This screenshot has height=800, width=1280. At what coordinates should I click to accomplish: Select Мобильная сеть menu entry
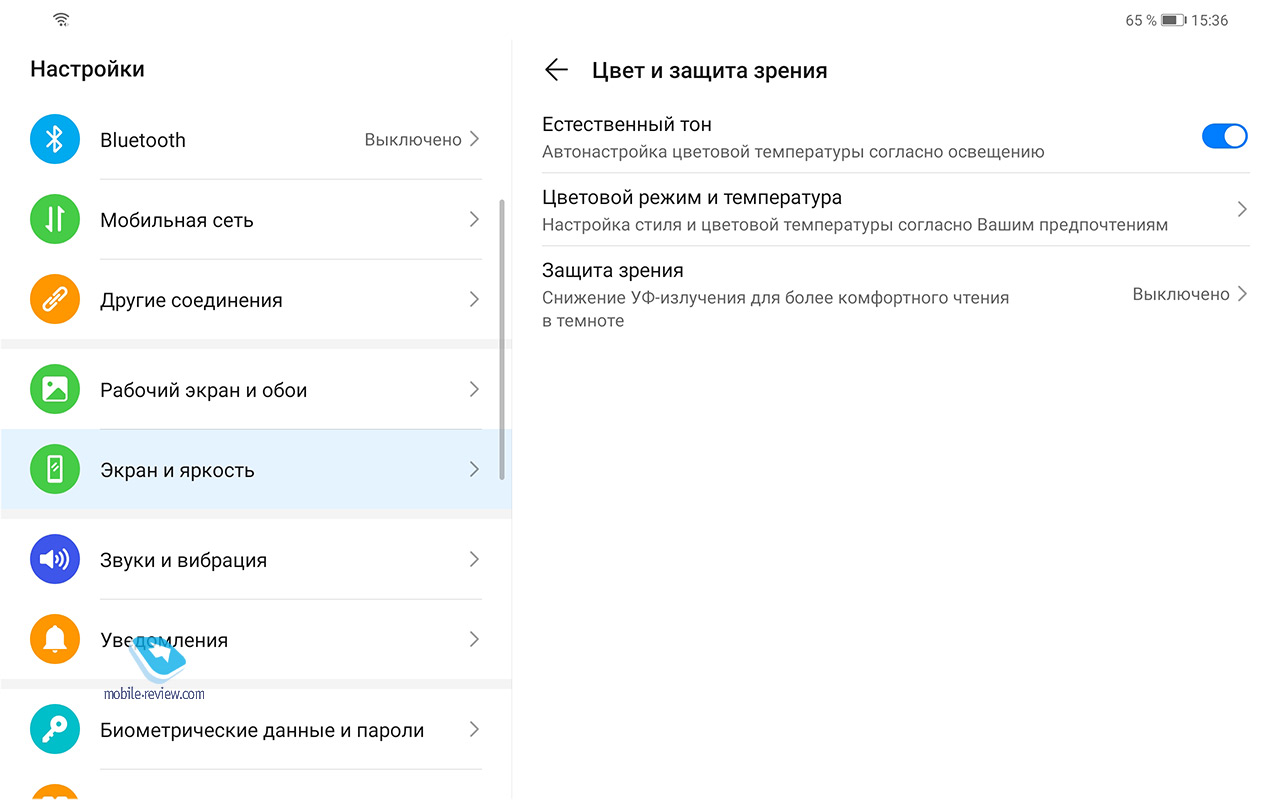click(x=177, y=220)
